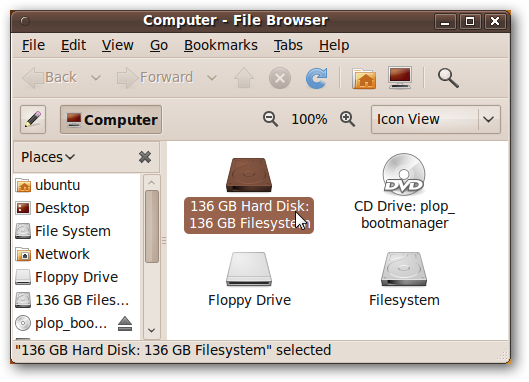Eject plop_boo... disc in sidebar
529x382 pixels.
click(125, 324)
